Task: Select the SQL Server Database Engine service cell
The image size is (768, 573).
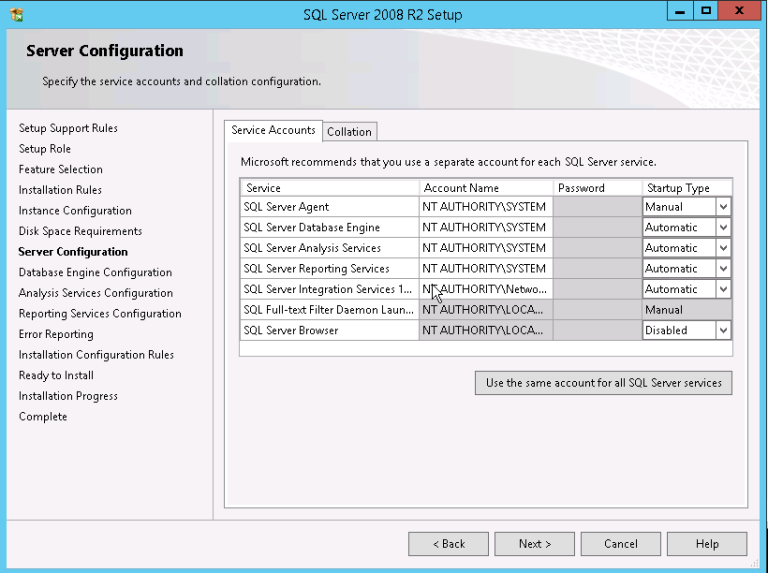Action: click(330, 227)
